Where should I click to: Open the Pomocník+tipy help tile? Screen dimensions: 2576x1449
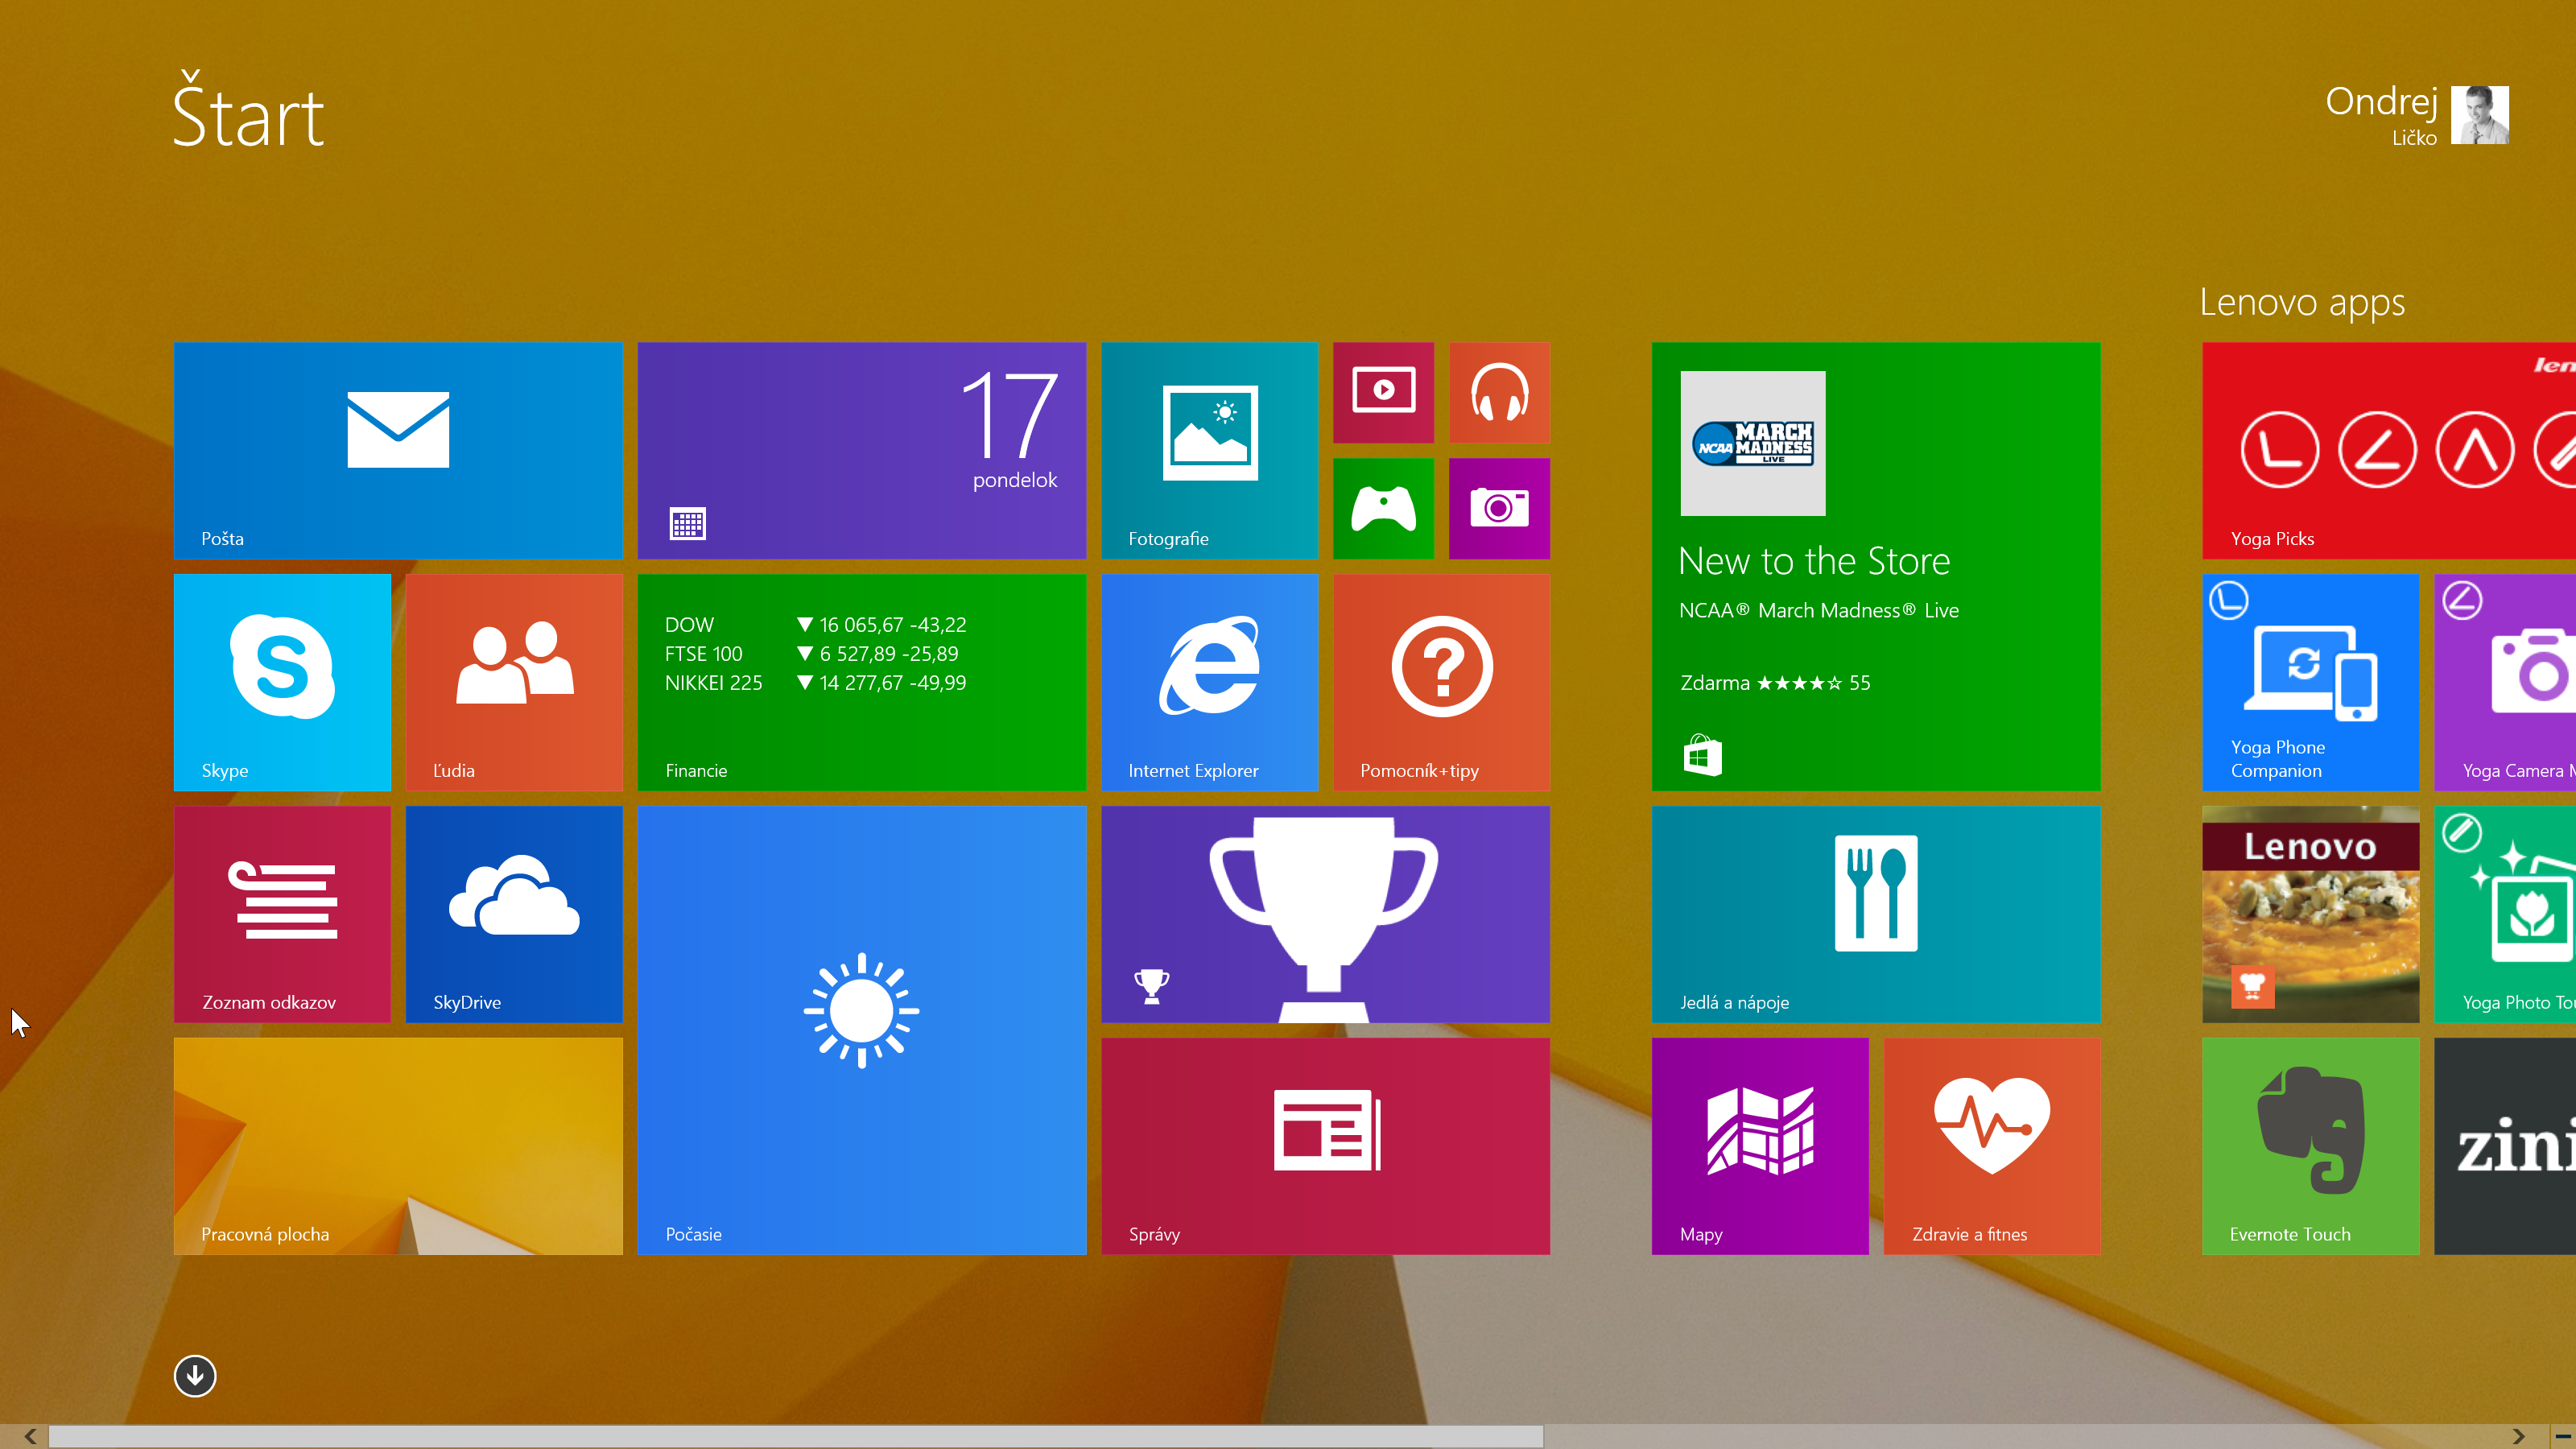point(1441,682)
